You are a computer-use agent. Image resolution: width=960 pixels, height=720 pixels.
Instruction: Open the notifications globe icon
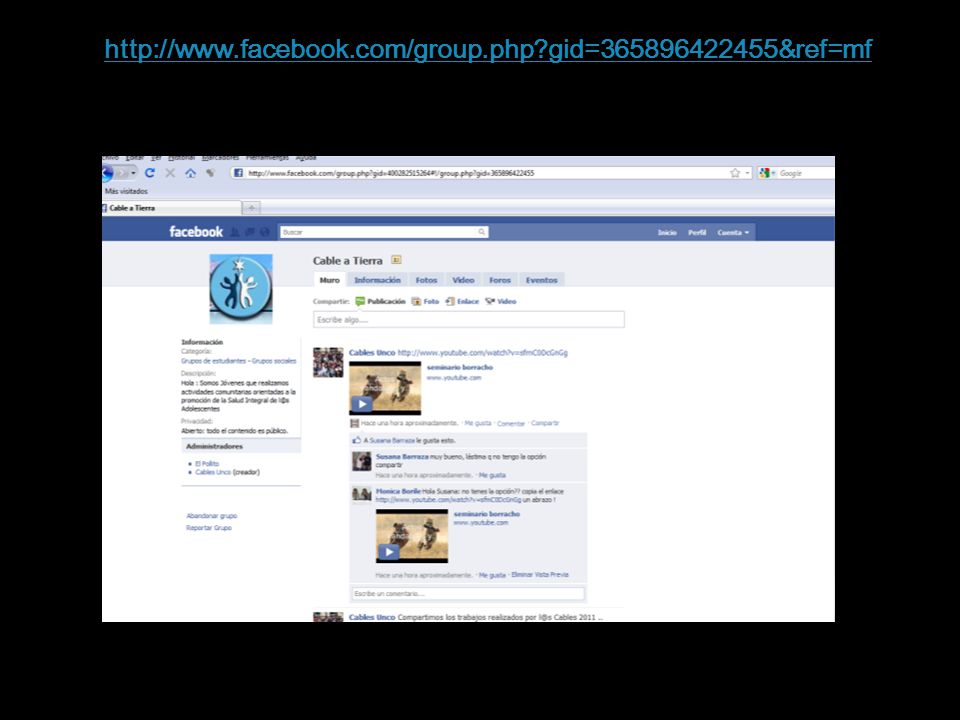[x=264, y=232]
